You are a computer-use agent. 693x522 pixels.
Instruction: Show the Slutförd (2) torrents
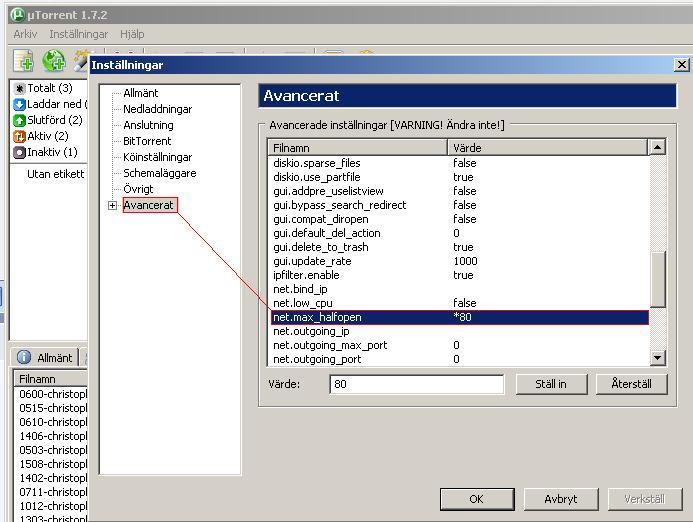(54, 120)
